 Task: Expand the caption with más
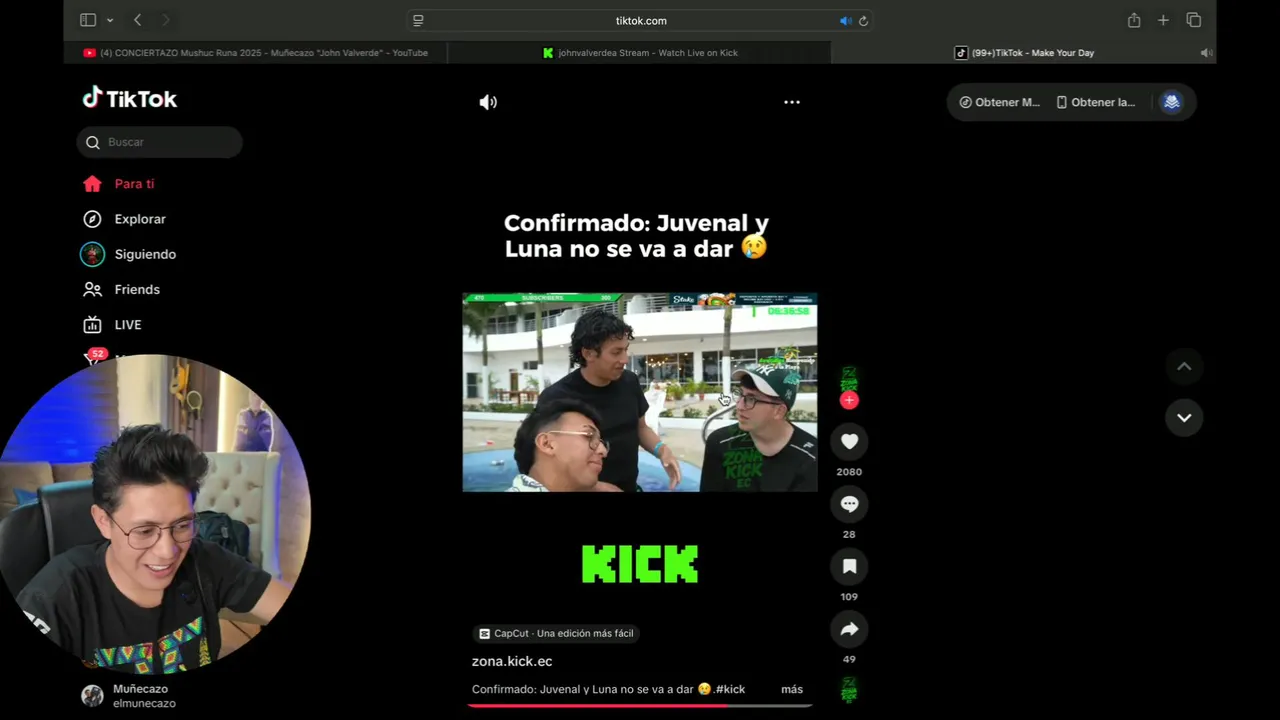click(792, 689)
